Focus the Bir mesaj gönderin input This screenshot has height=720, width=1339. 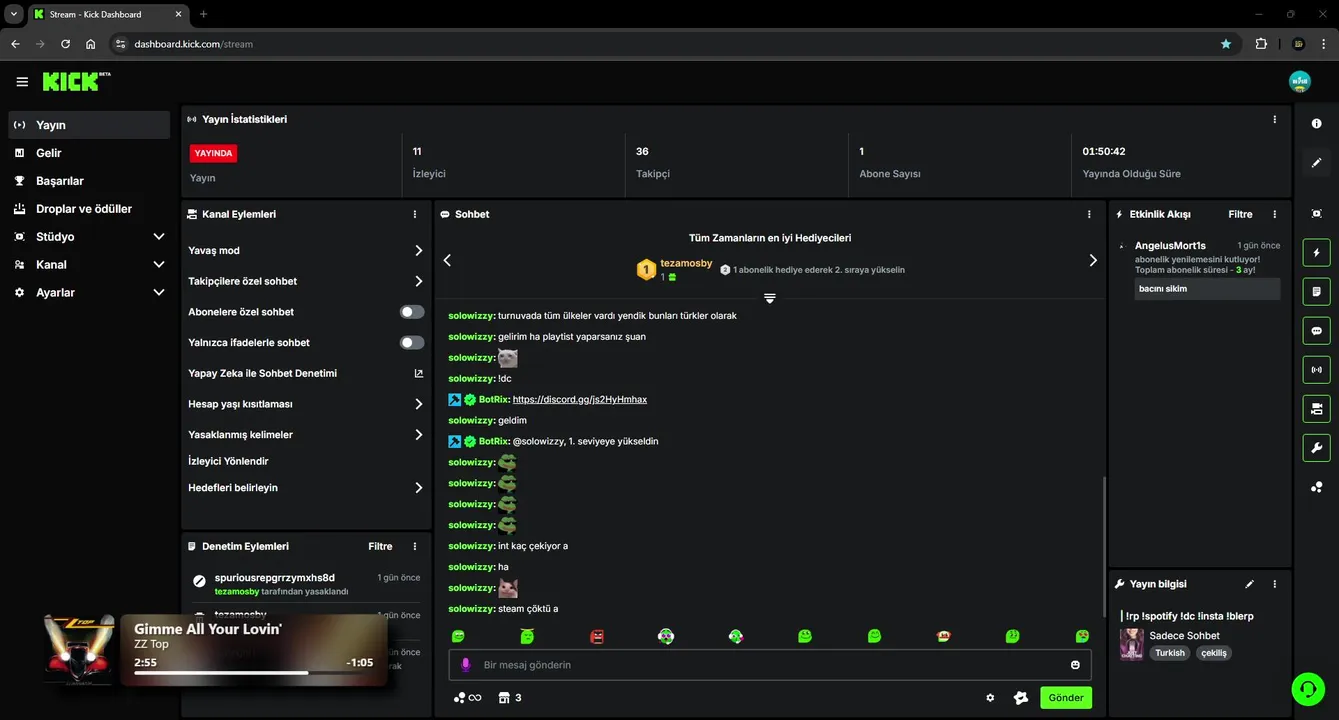click(770, 665)
